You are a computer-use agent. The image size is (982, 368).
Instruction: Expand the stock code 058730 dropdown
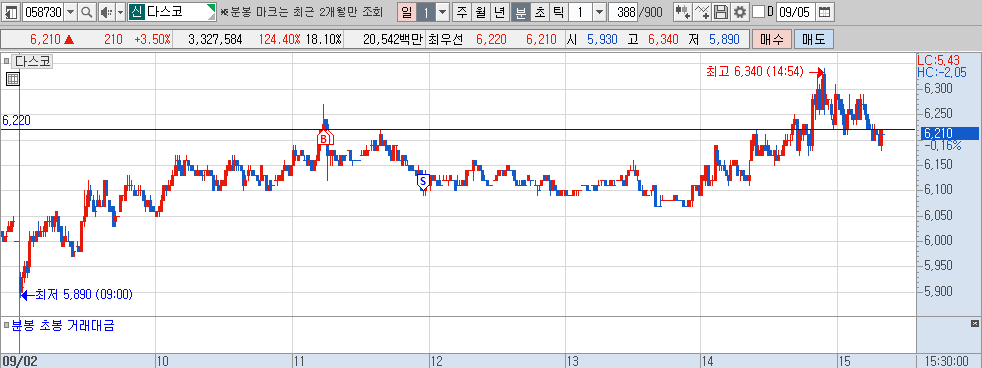click(x=70, y=12)
